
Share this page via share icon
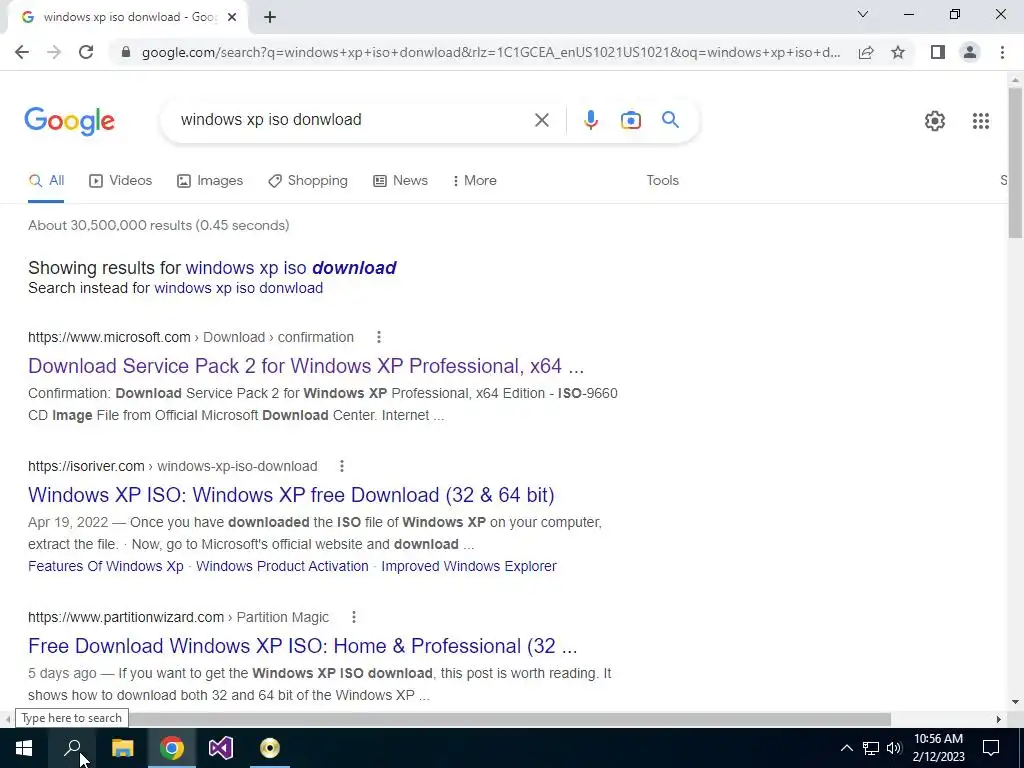(866, 52)
